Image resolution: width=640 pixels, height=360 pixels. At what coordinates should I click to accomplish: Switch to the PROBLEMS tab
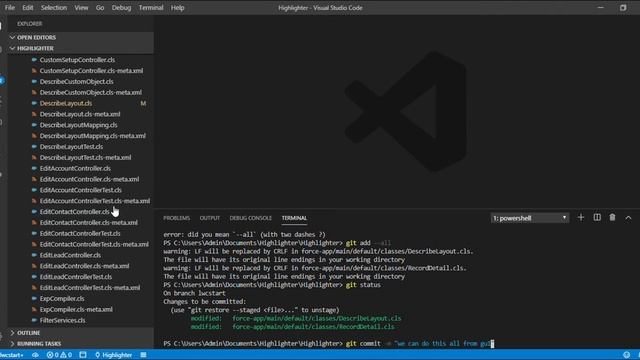(x=177, y=218)
